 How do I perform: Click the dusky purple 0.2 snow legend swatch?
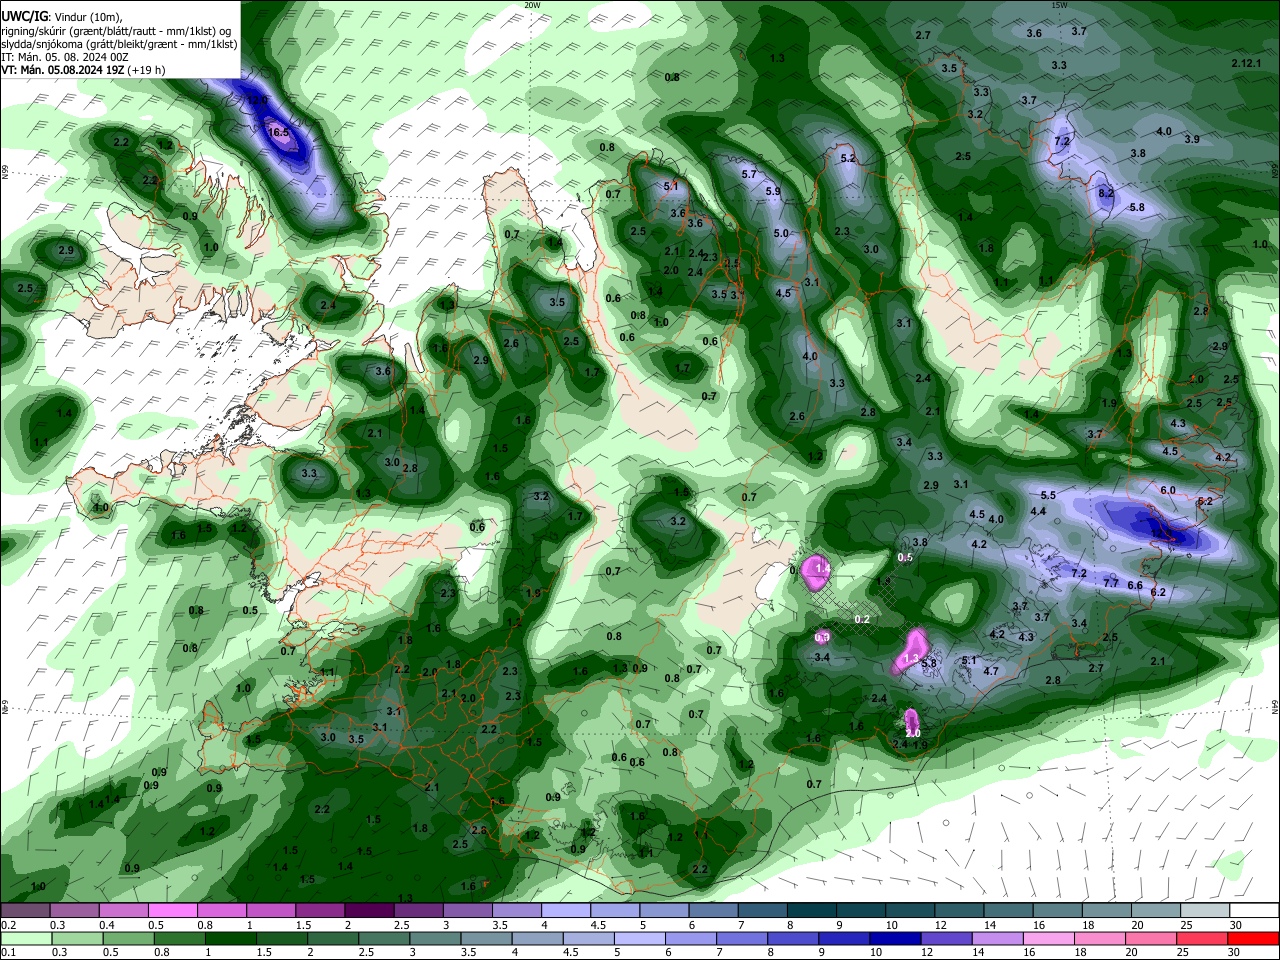click(24, 911)
